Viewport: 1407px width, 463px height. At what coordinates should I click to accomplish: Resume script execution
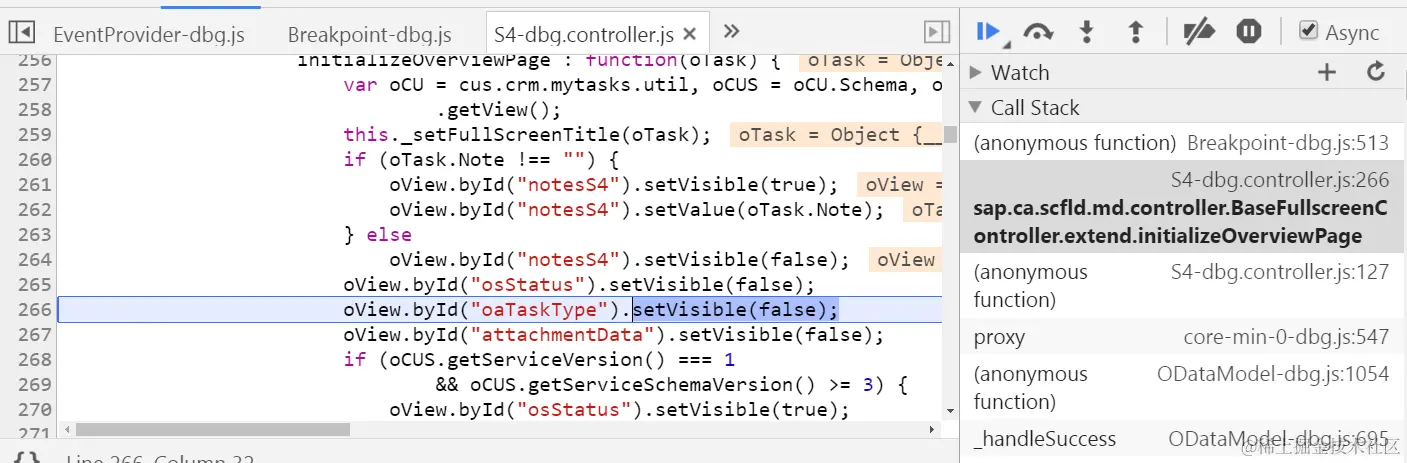click(x=989, y=32)
